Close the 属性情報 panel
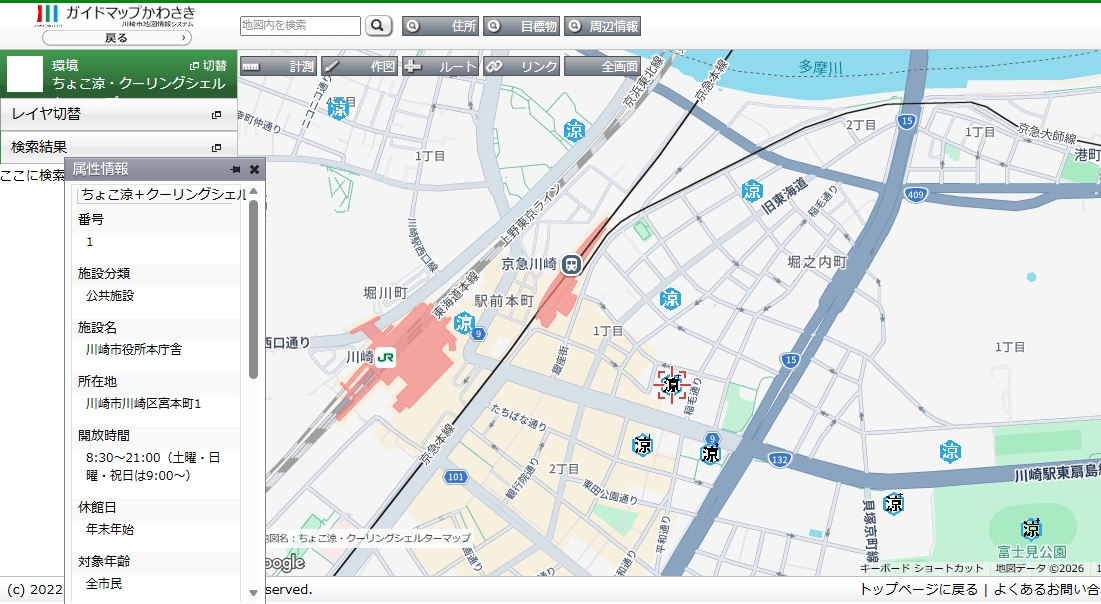 click(x=254, y=169)
